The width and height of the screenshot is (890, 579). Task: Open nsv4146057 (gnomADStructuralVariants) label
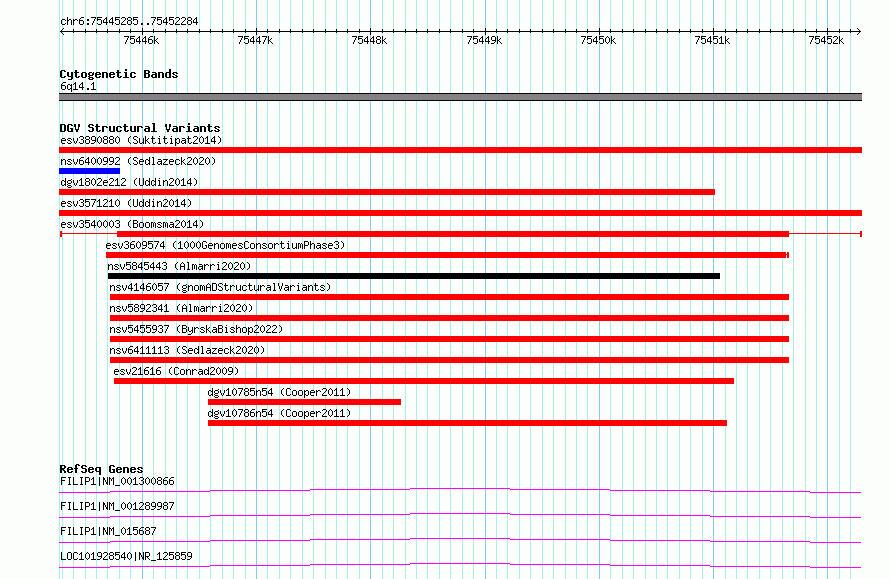coord(220,287)
